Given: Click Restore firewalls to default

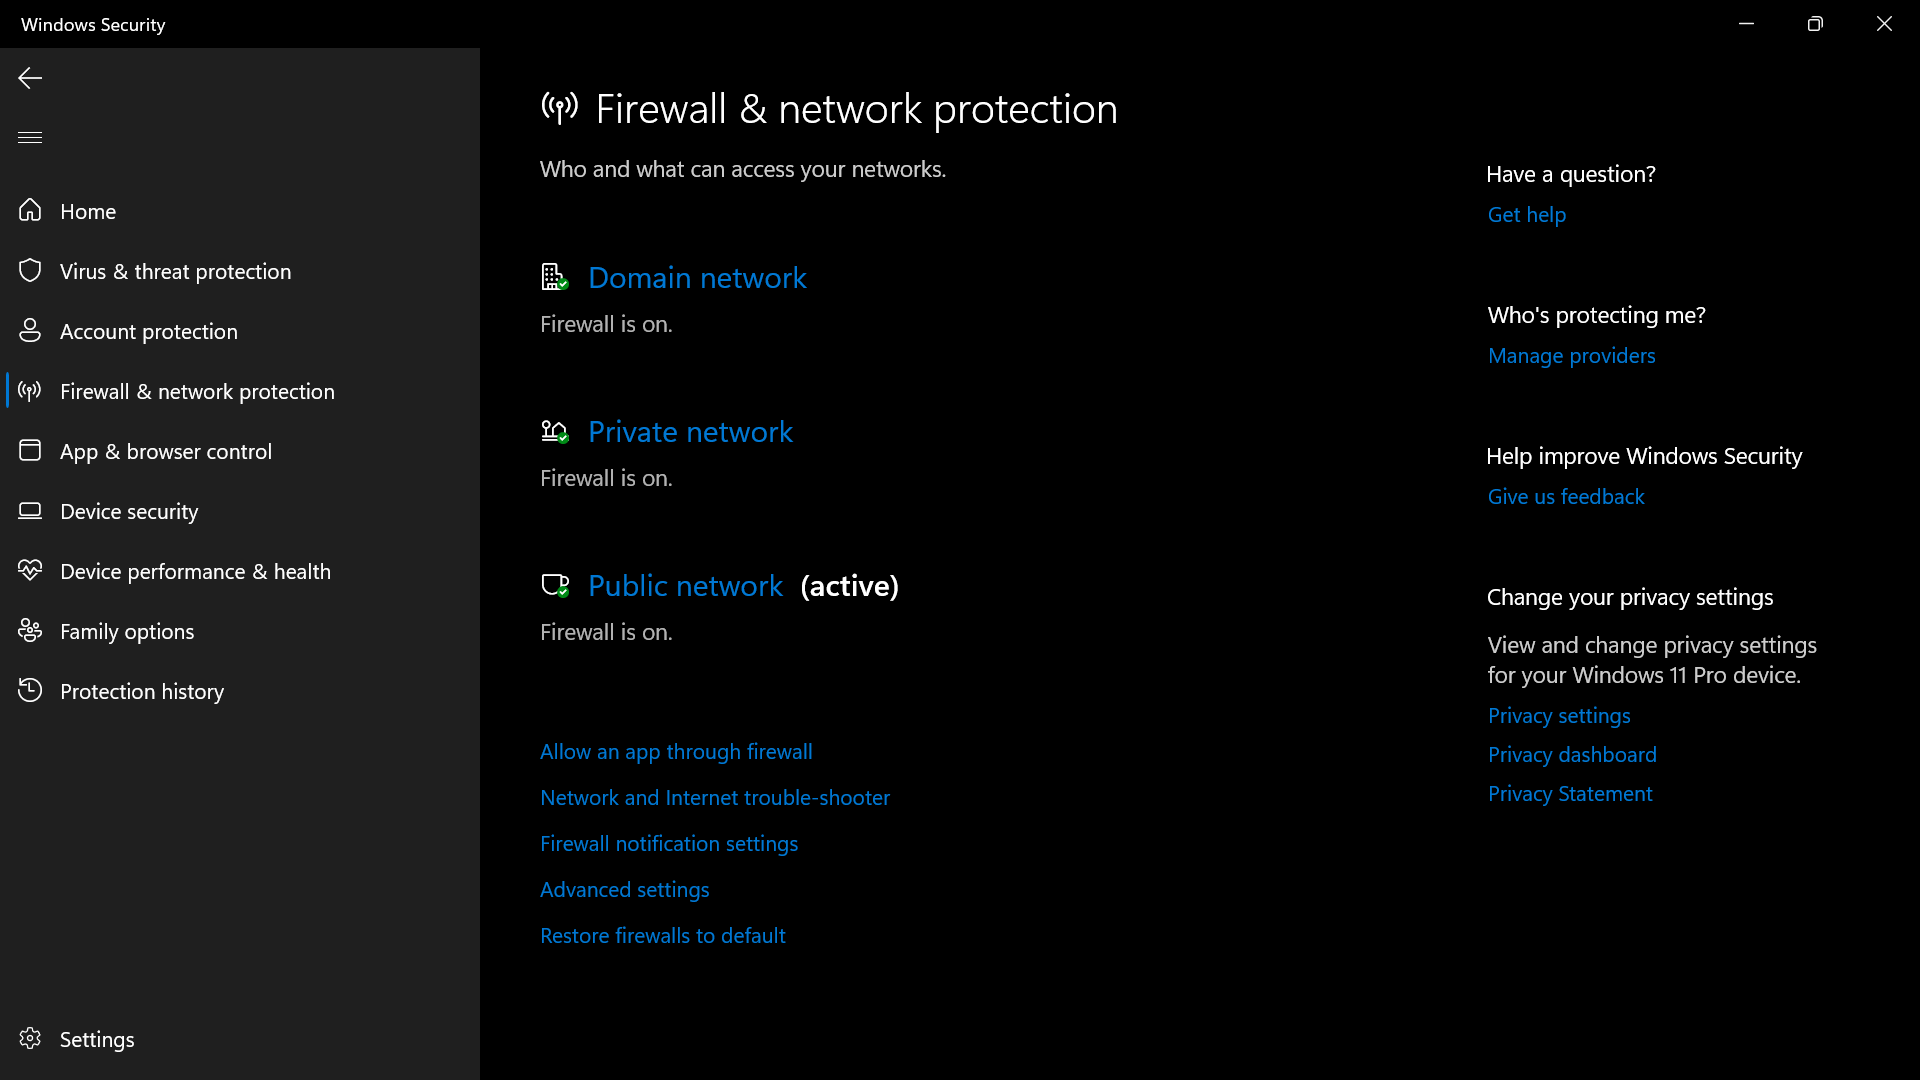Looking at the screenshot, I should tap(662, 936).
